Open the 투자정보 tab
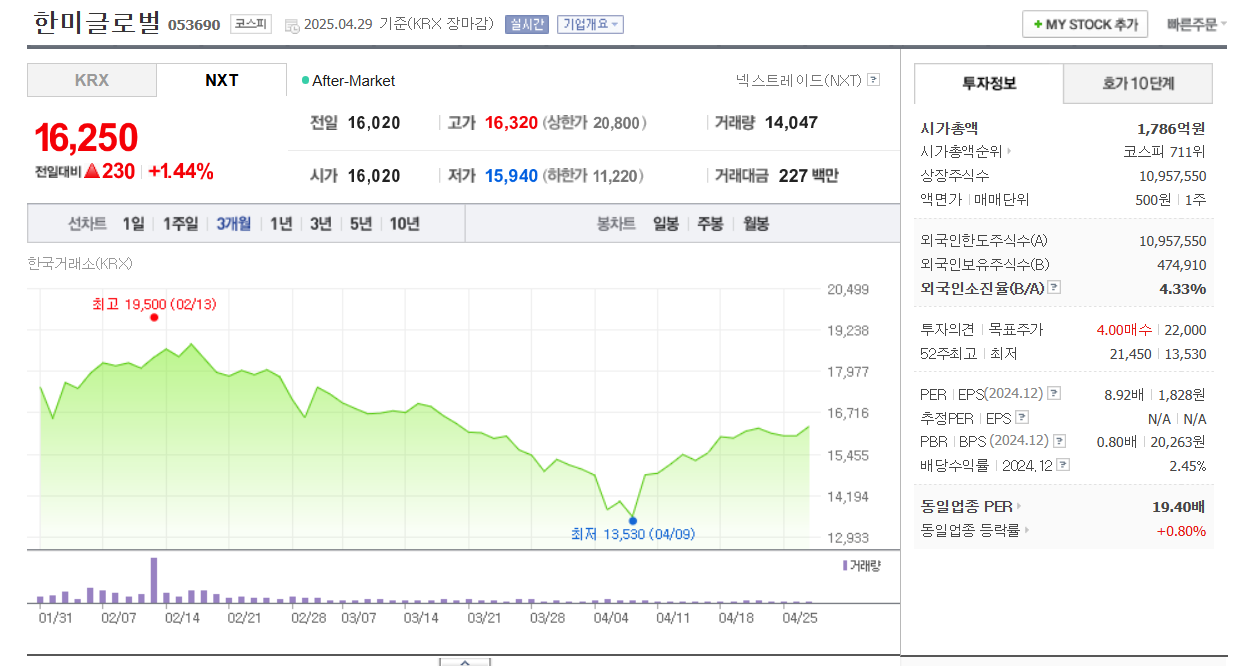1249x666 pixels. 988,83
